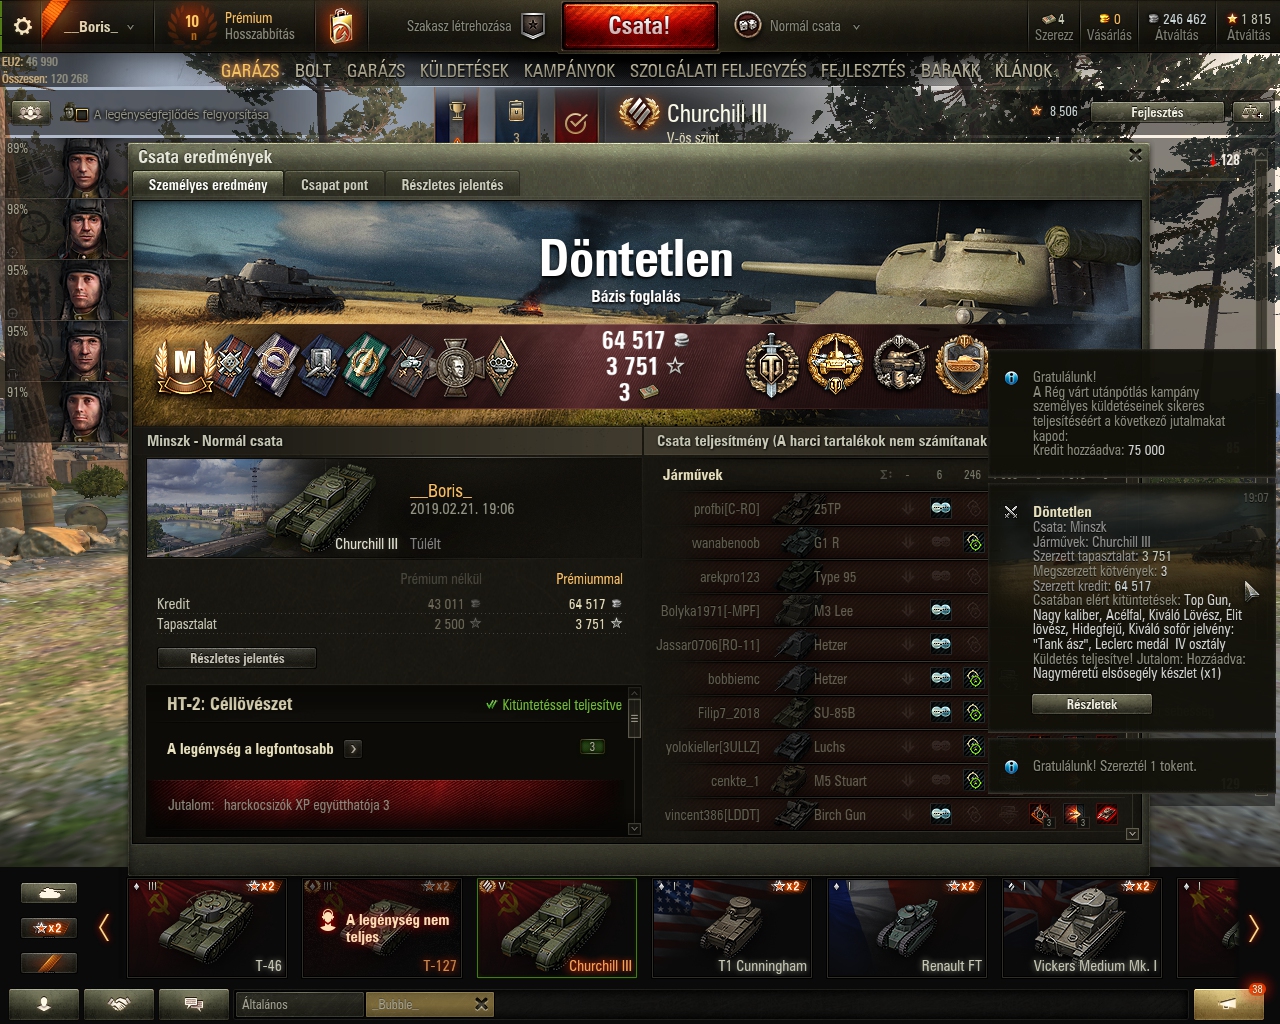
Task: Open the contacts list icon
Action: 44,1004
